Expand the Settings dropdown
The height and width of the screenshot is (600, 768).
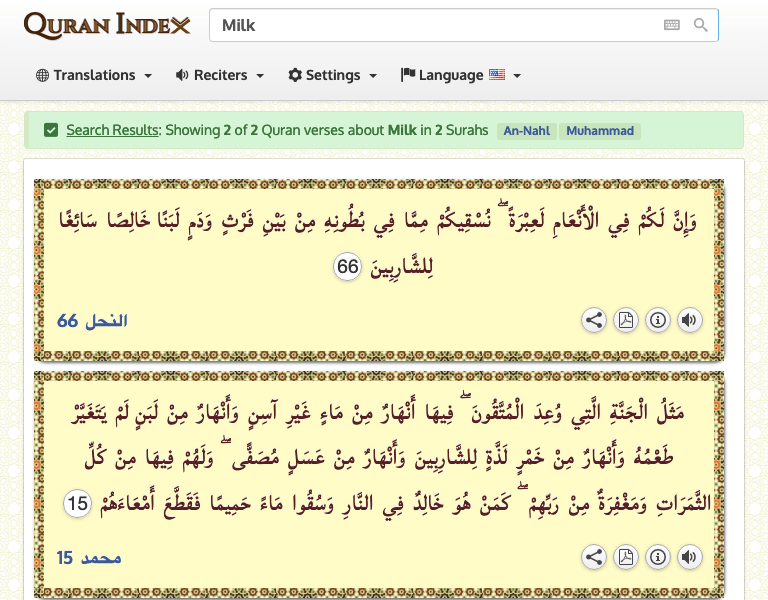point(333,75)
